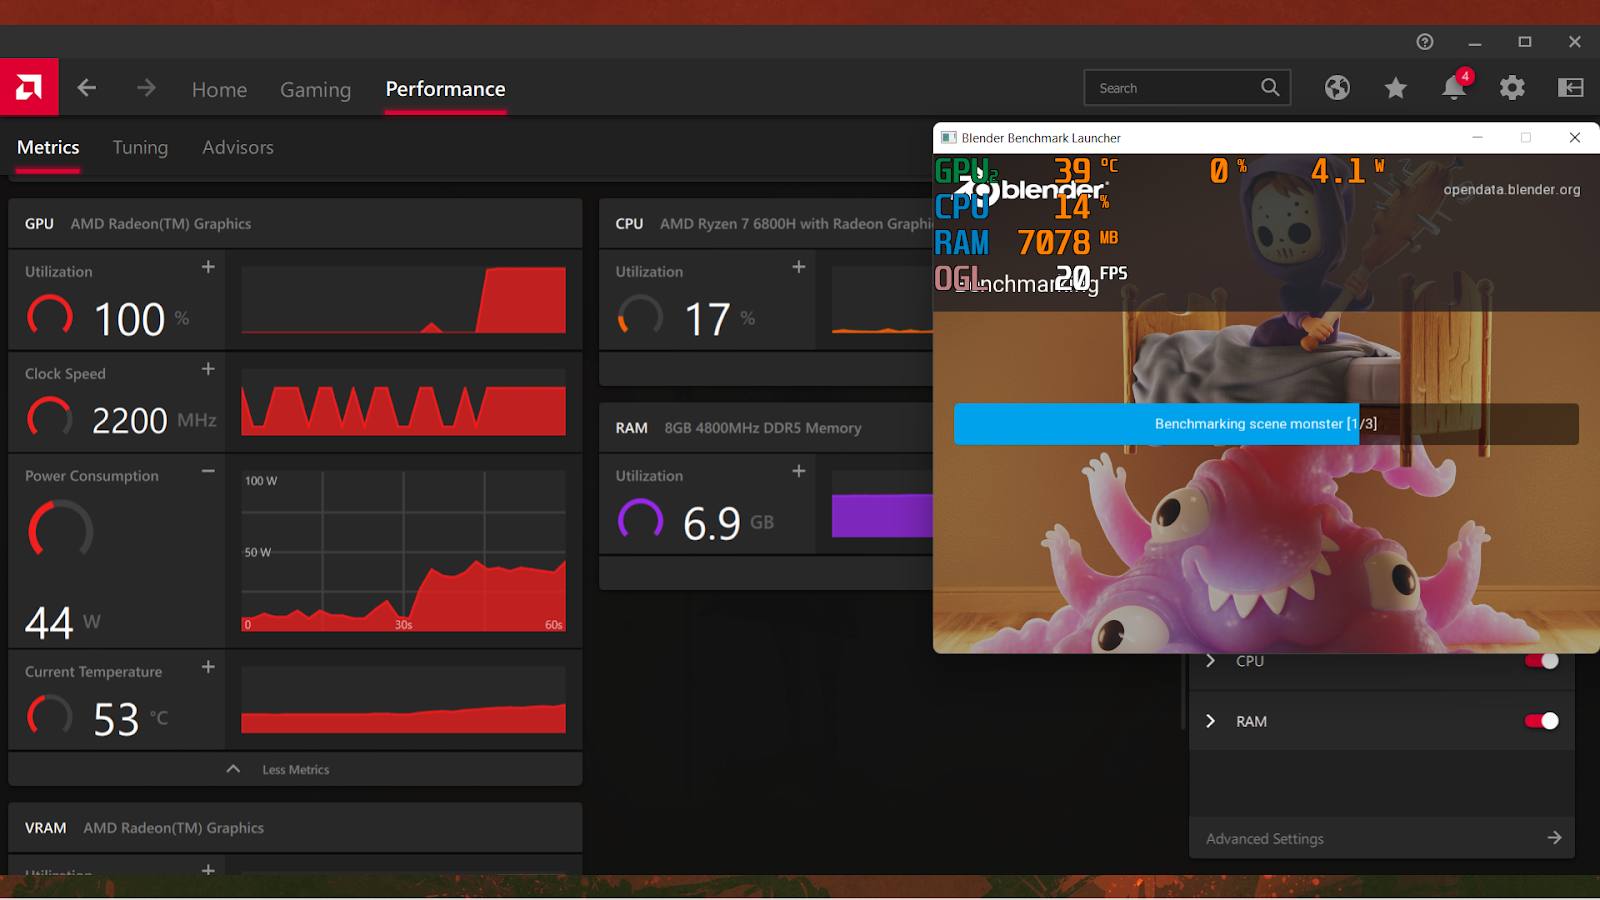Open the help question mark icon
This screenshot has height=900, width=1600.
1425,41
